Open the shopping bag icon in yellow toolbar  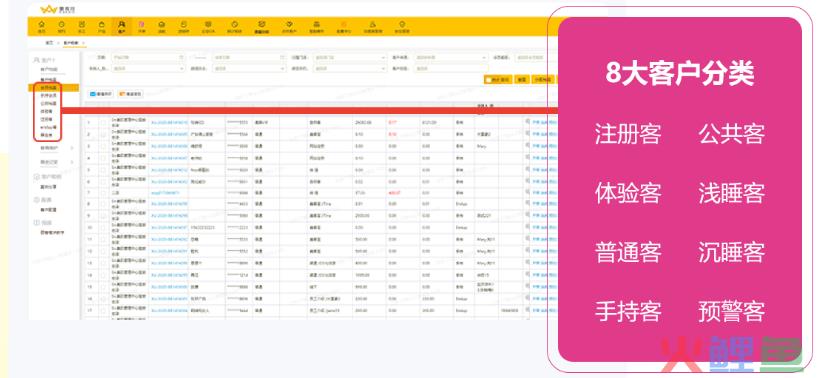click(102, 24)
